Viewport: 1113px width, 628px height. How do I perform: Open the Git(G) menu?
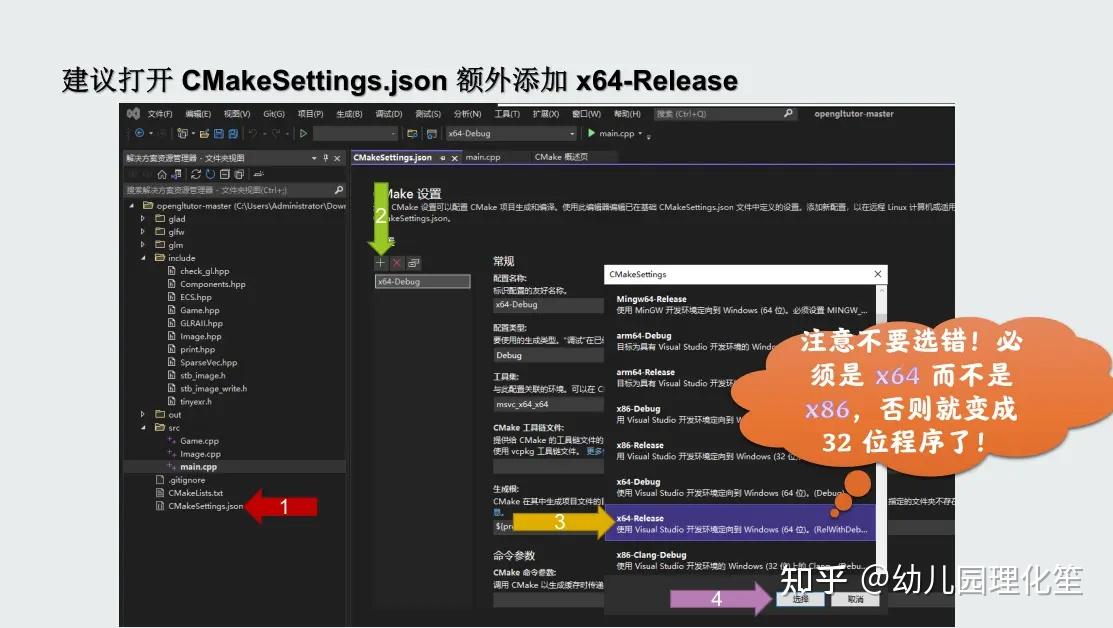pyautogui.click(x=274, y=113)
